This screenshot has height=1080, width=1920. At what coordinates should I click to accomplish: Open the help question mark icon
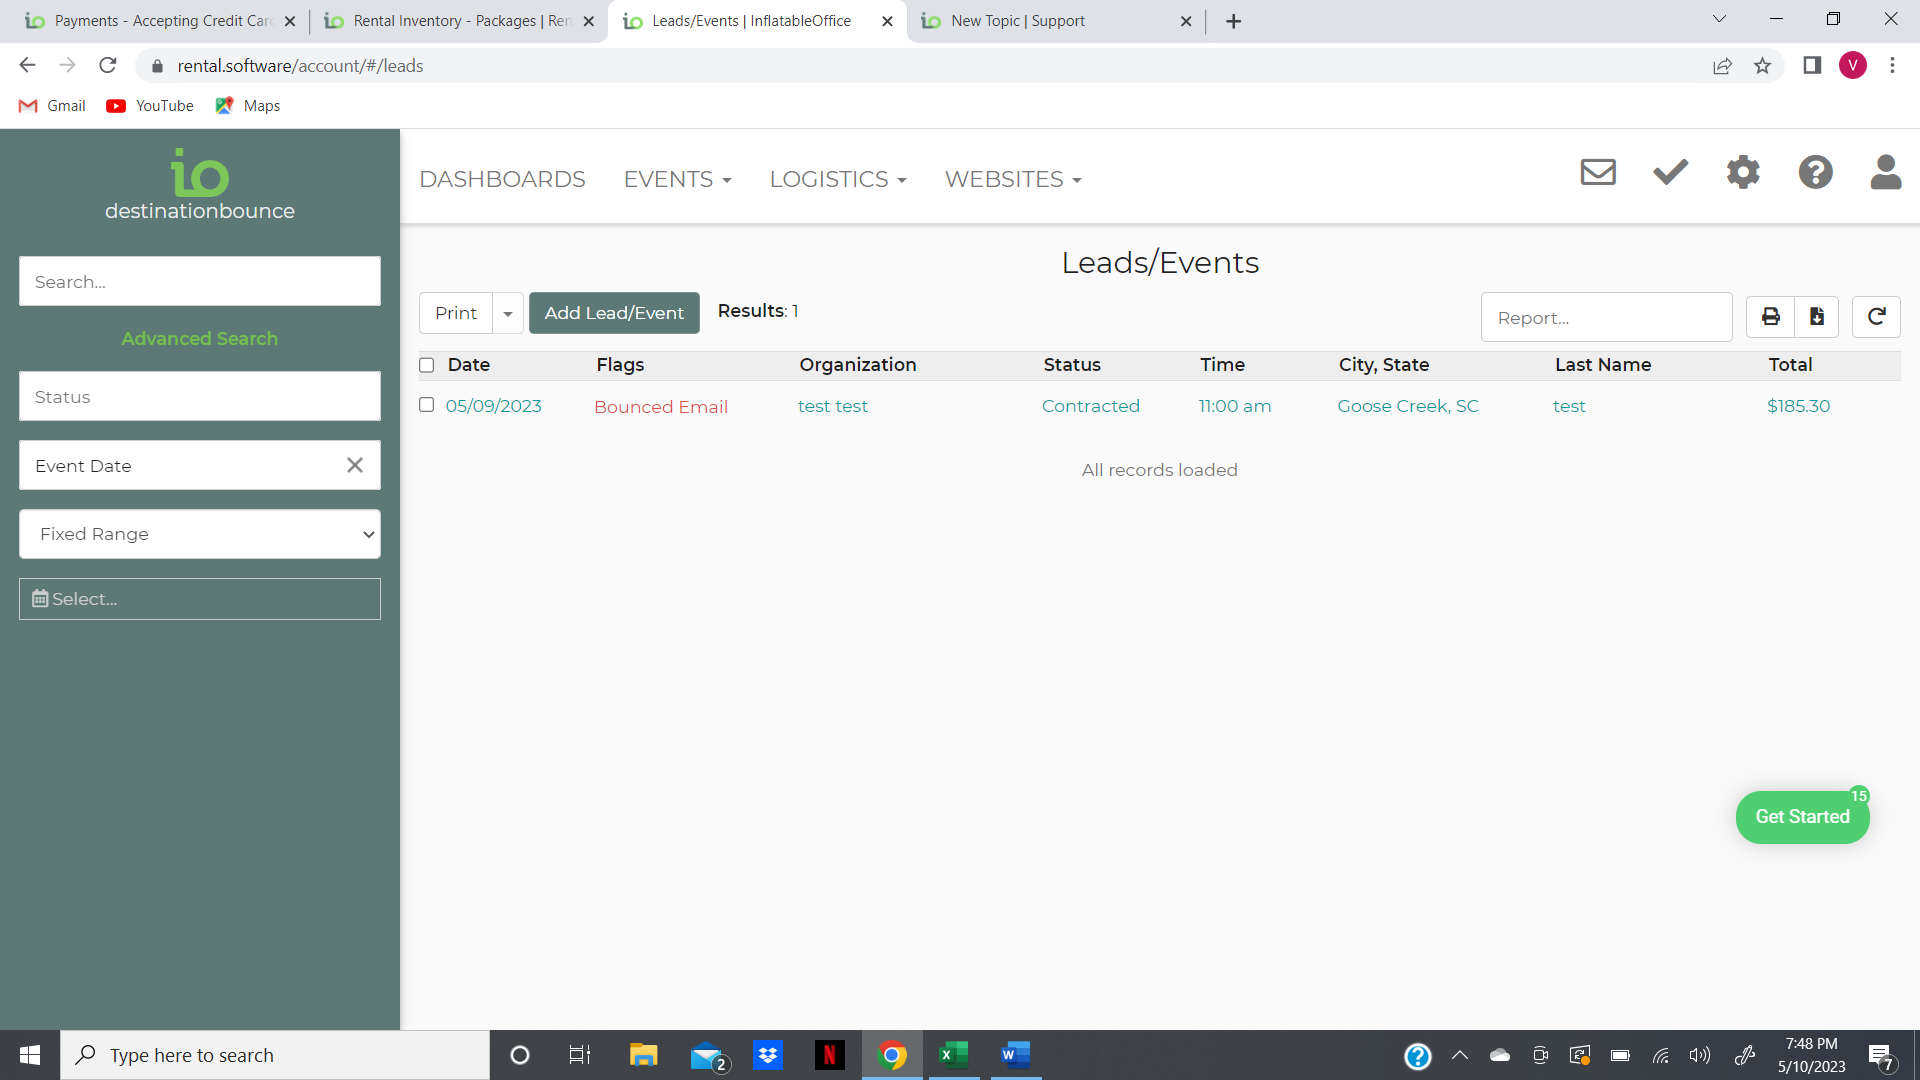[1815, 172]
